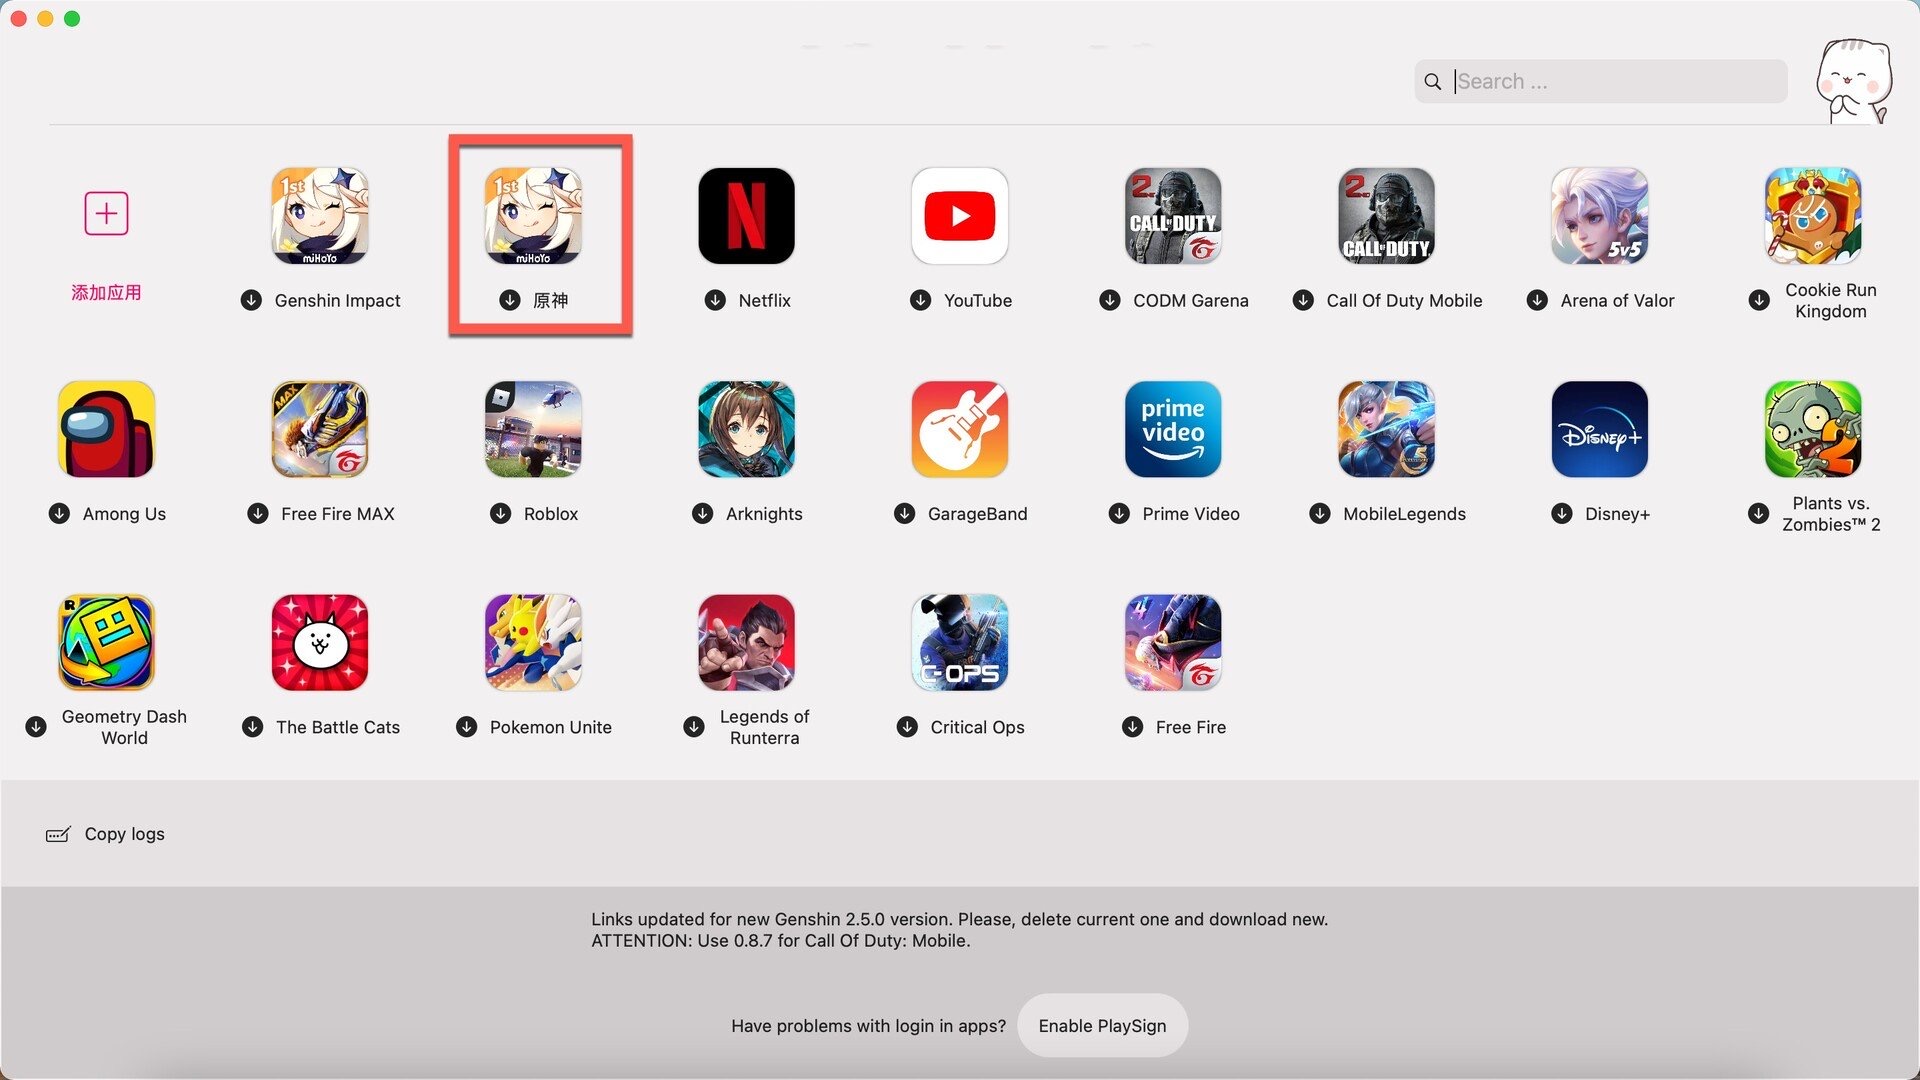
Task: Open the Genshin Impact app icon
Action: 320,215
